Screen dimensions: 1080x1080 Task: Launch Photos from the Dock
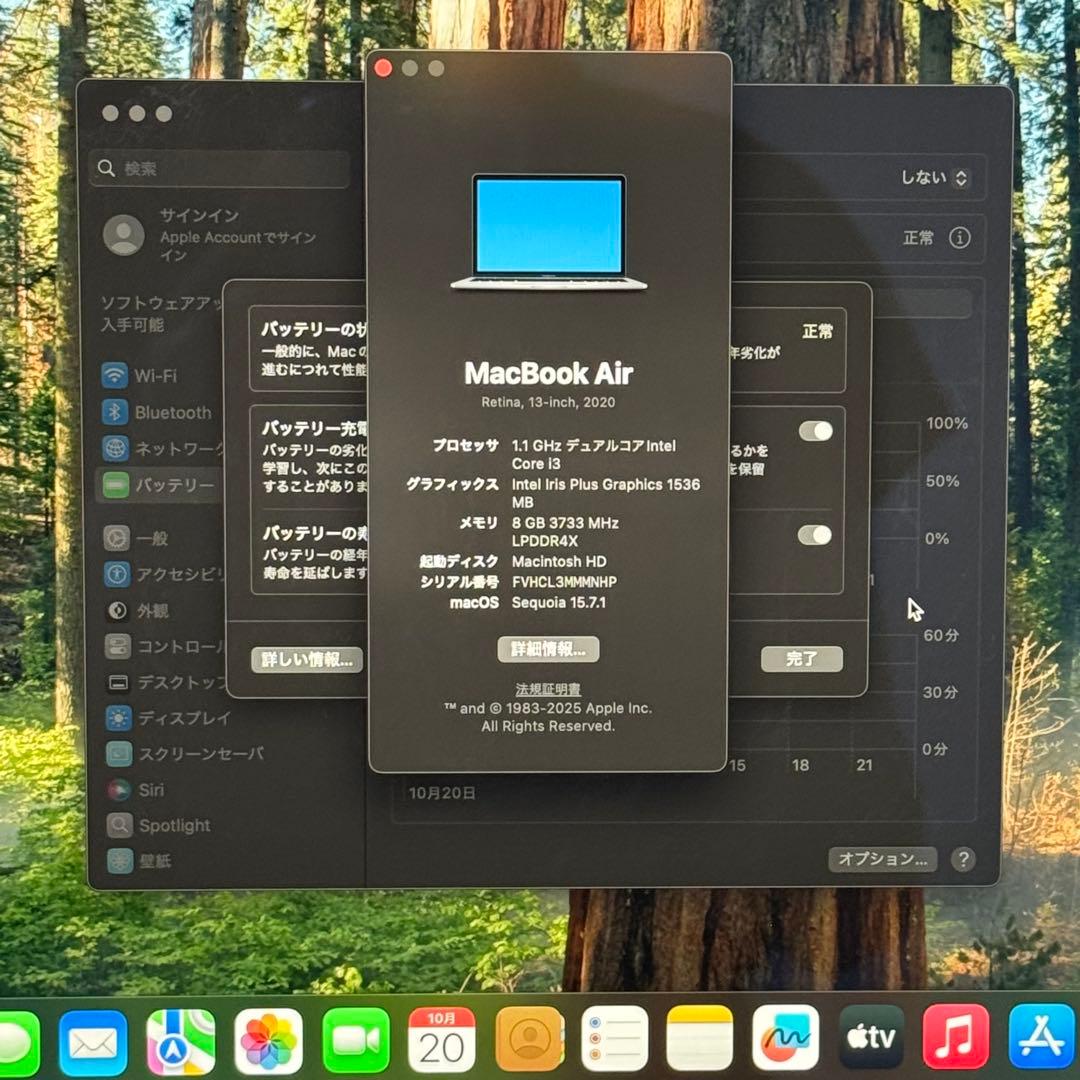[x=268, y=1043]
